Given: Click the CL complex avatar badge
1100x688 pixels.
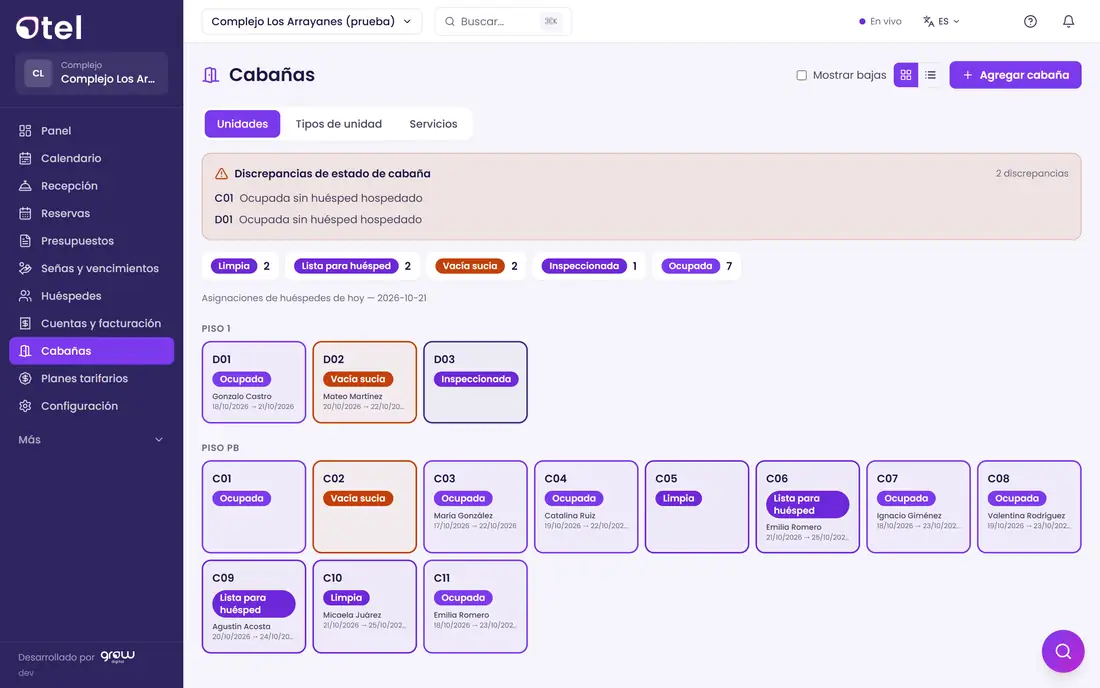Looking at the screenshot, I should (38, 73).
